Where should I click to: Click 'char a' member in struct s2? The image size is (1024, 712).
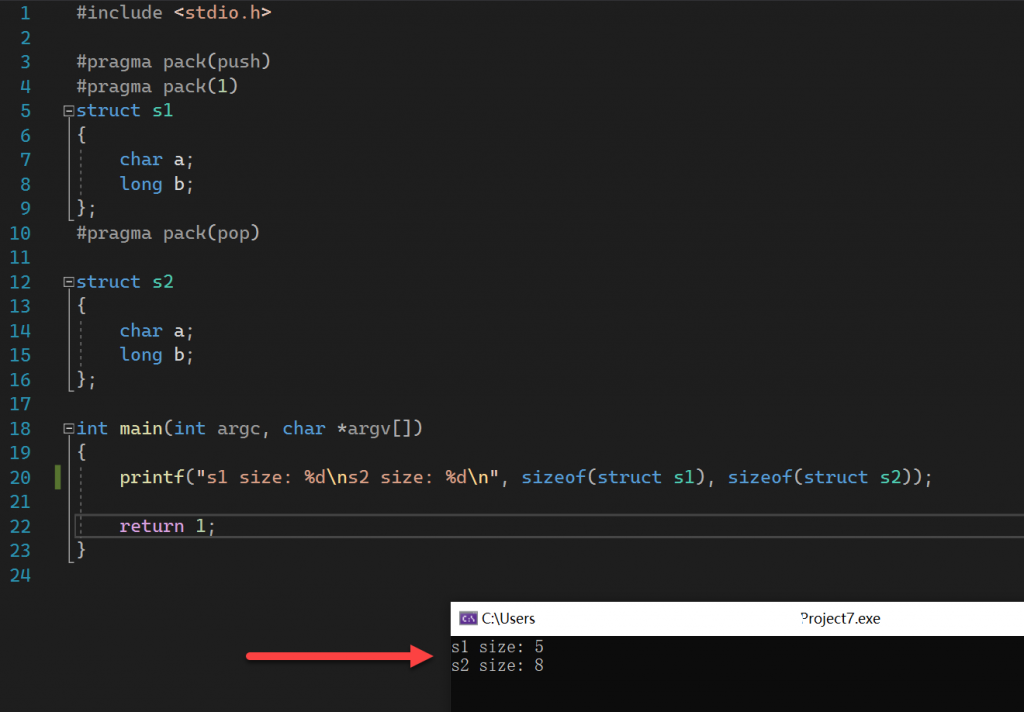(x=156, y=331)
